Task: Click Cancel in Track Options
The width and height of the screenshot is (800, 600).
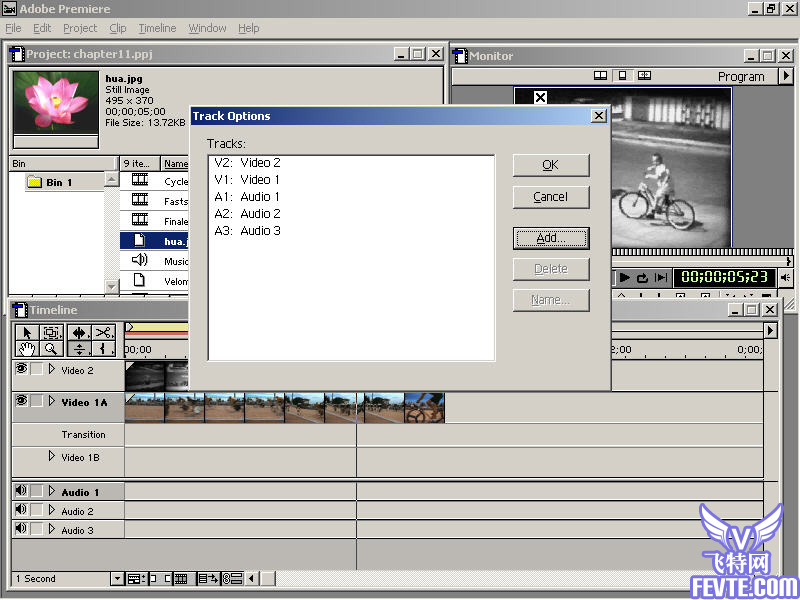Action: (x=551, y=197)
